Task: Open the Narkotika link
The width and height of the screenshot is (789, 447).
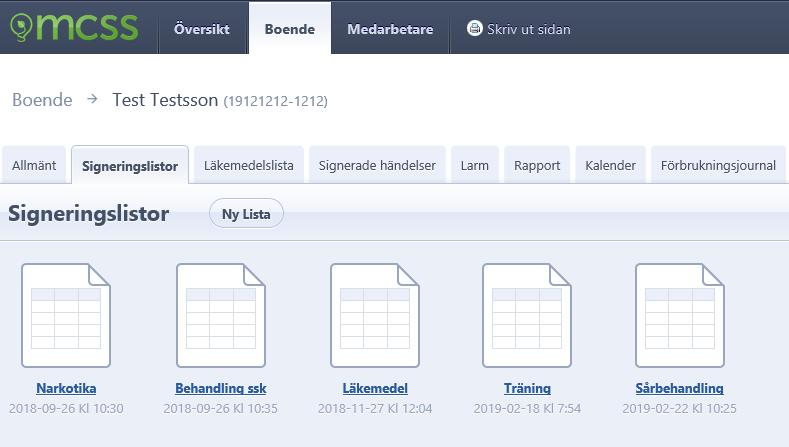Action: click(x=66, y=388)
